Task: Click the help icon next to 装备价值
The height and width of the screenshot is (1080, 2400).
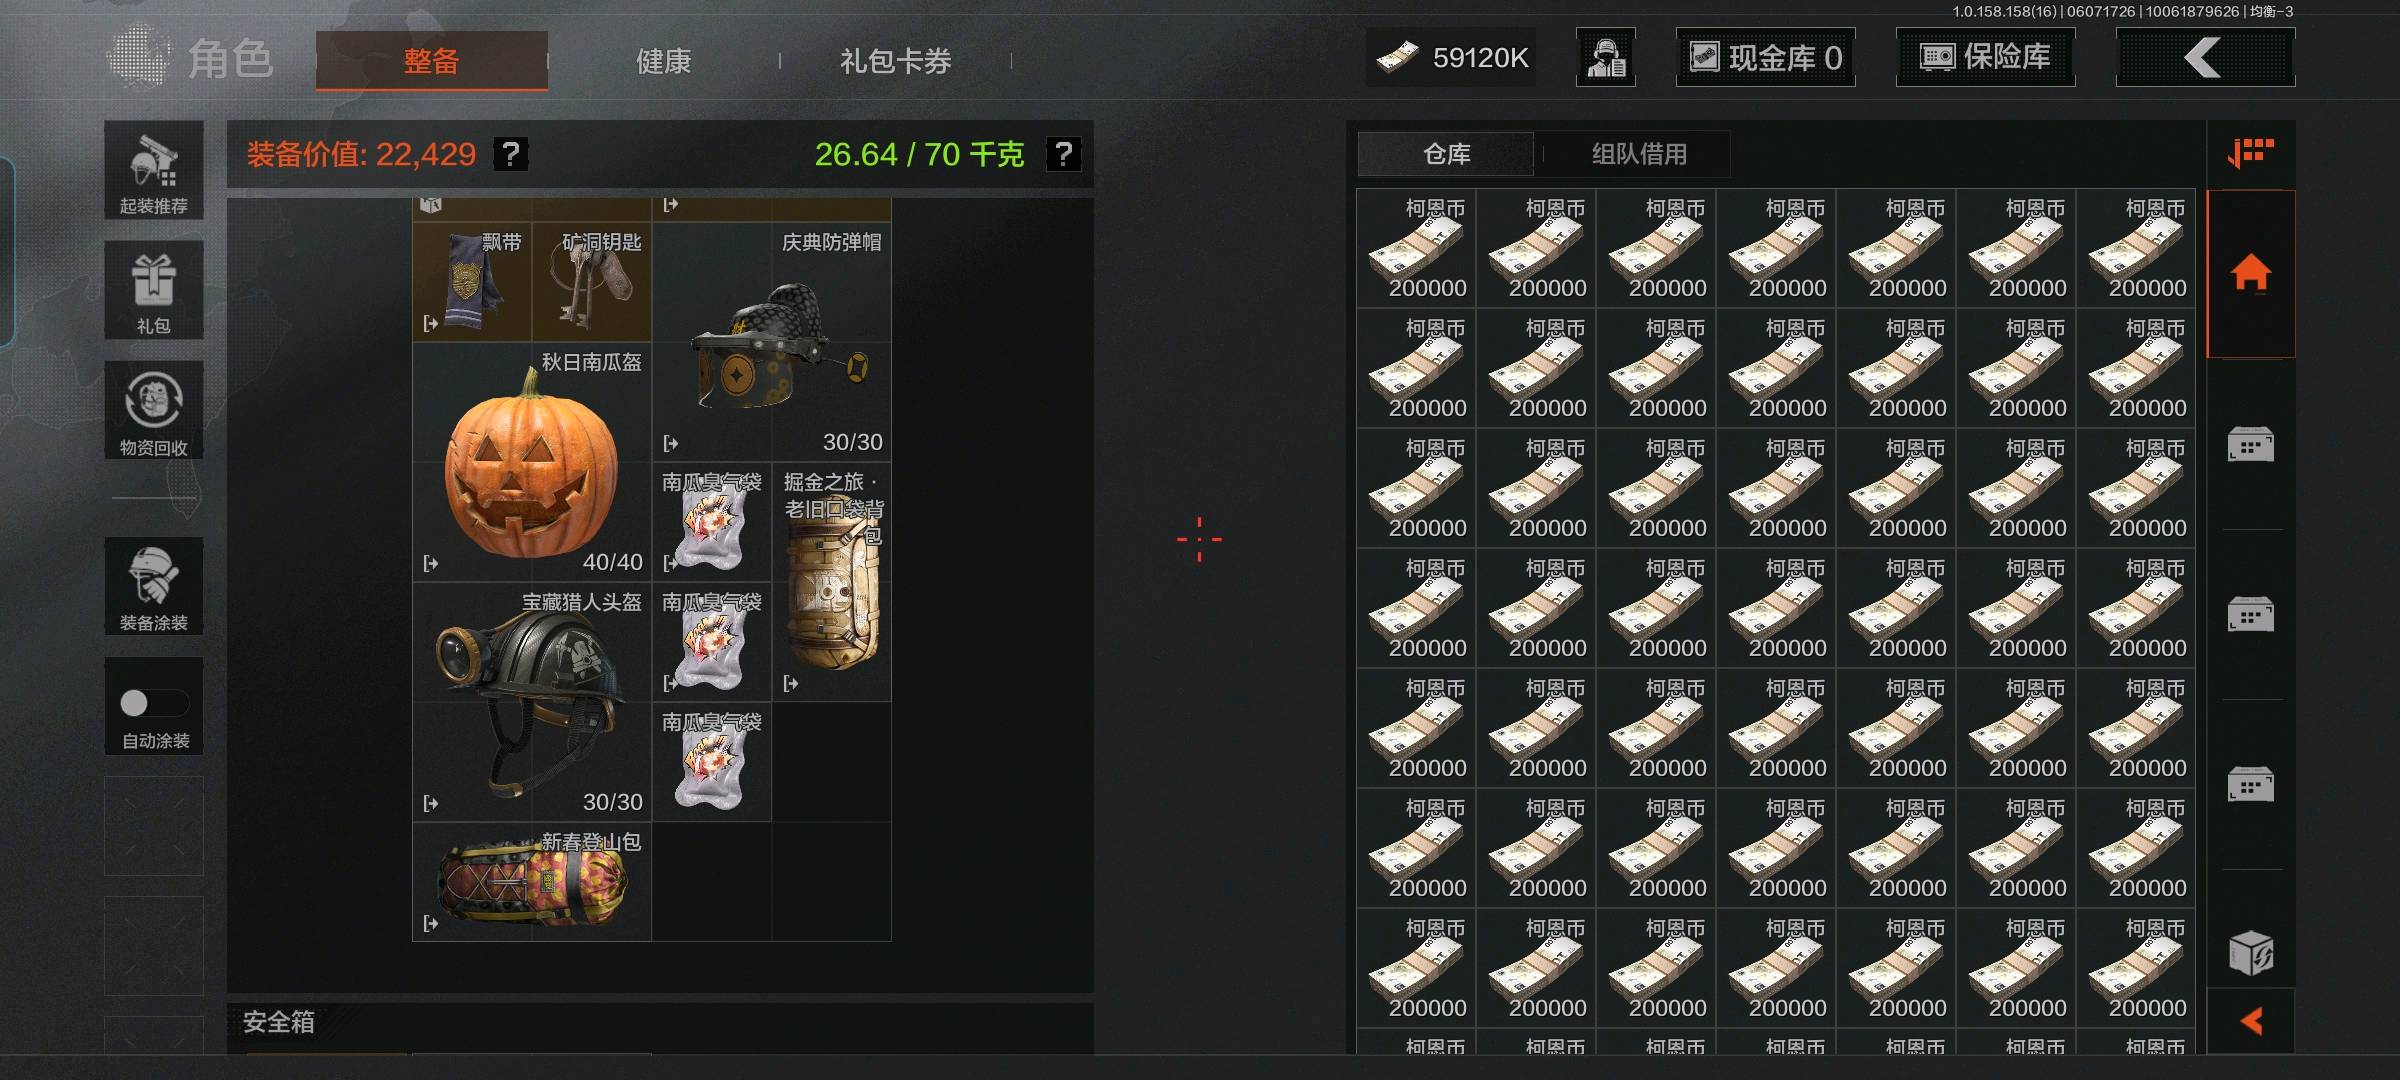Action: point(511,154)
